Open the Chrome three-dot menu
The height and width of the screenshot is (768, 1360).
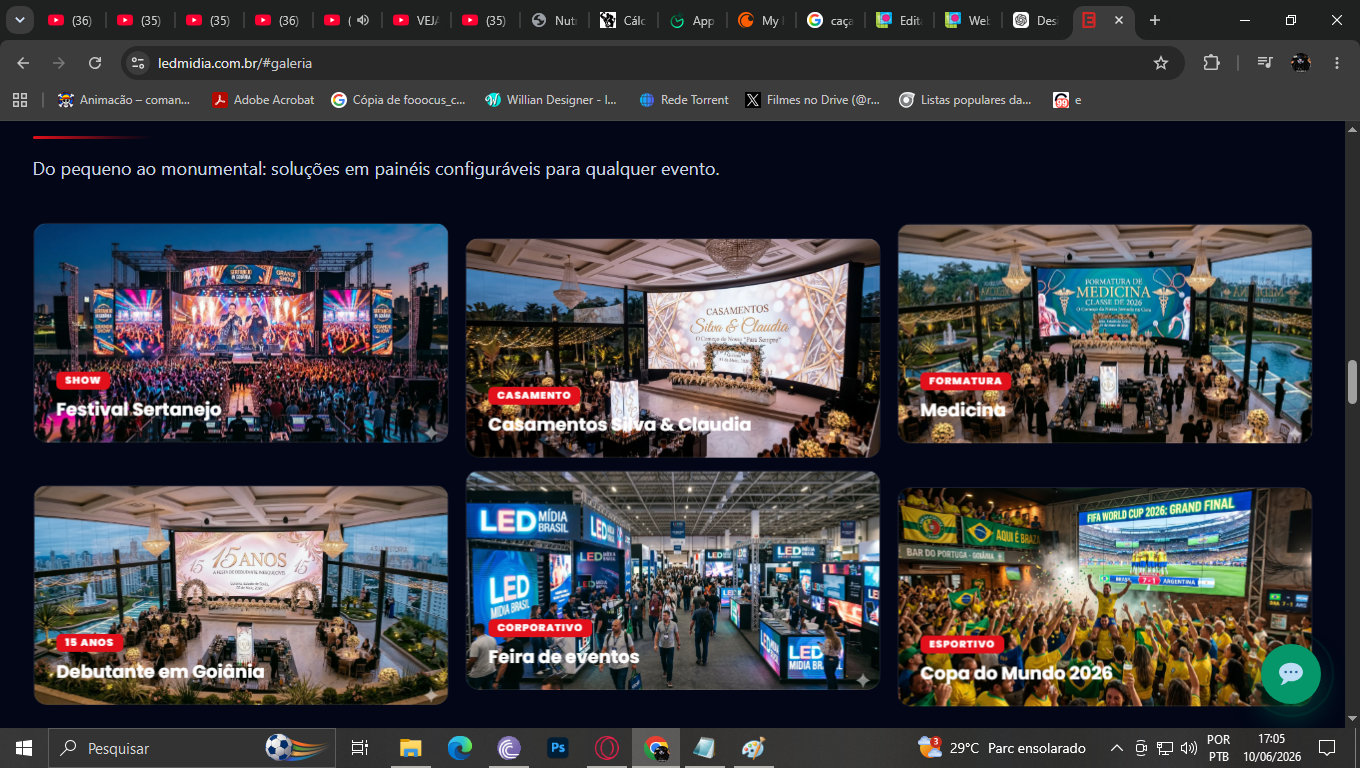[x=1337, y=63]
